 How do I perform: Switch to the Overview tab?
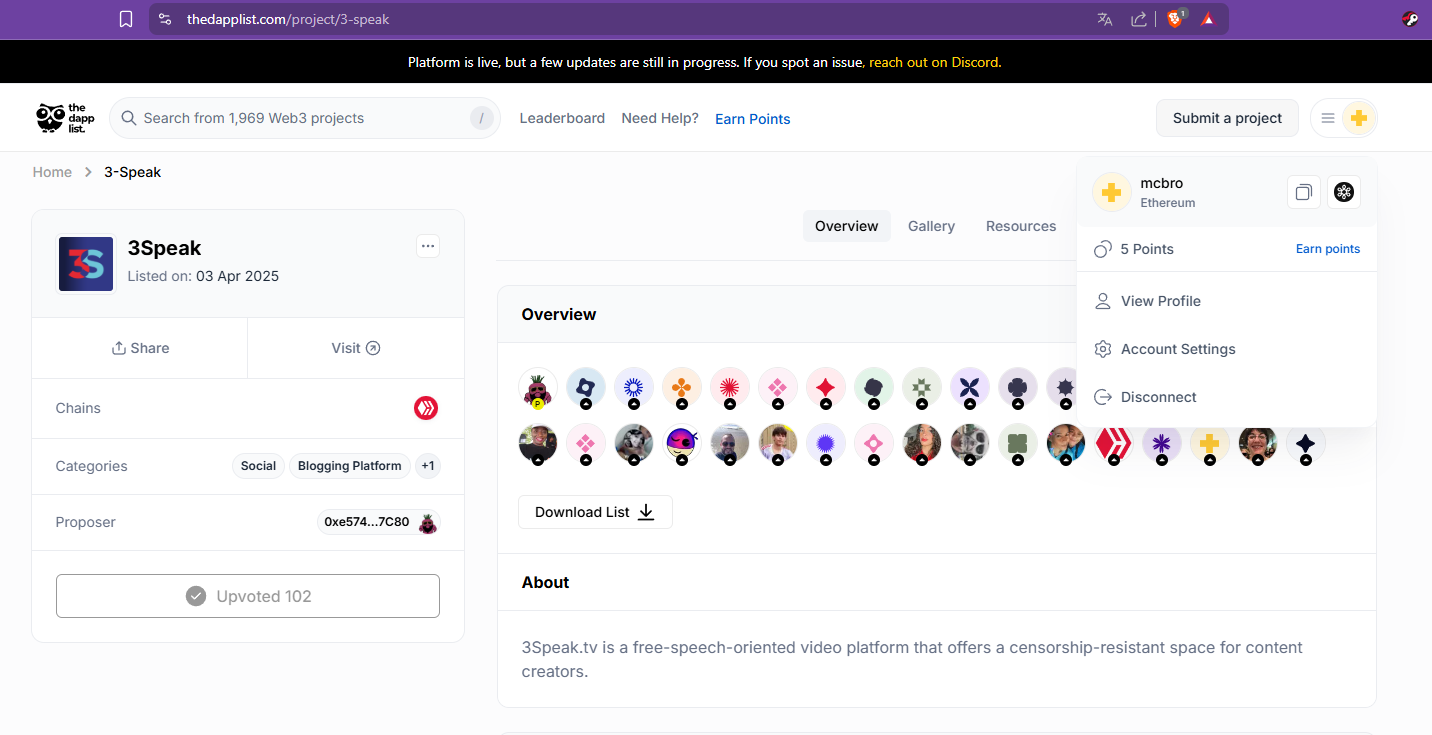(x=847, y=226)
